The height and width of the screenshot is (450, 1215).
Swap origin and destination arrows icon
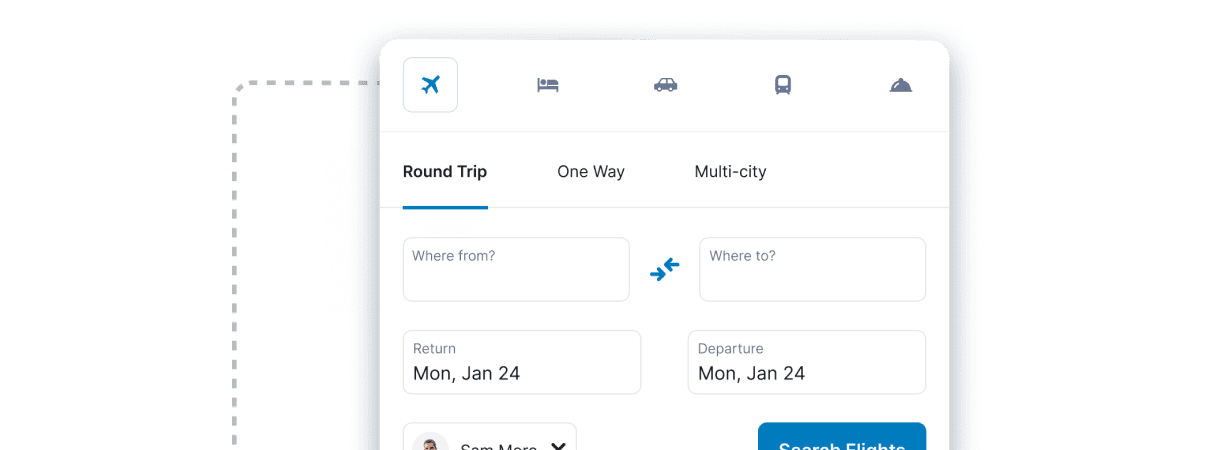coord(664,269)
